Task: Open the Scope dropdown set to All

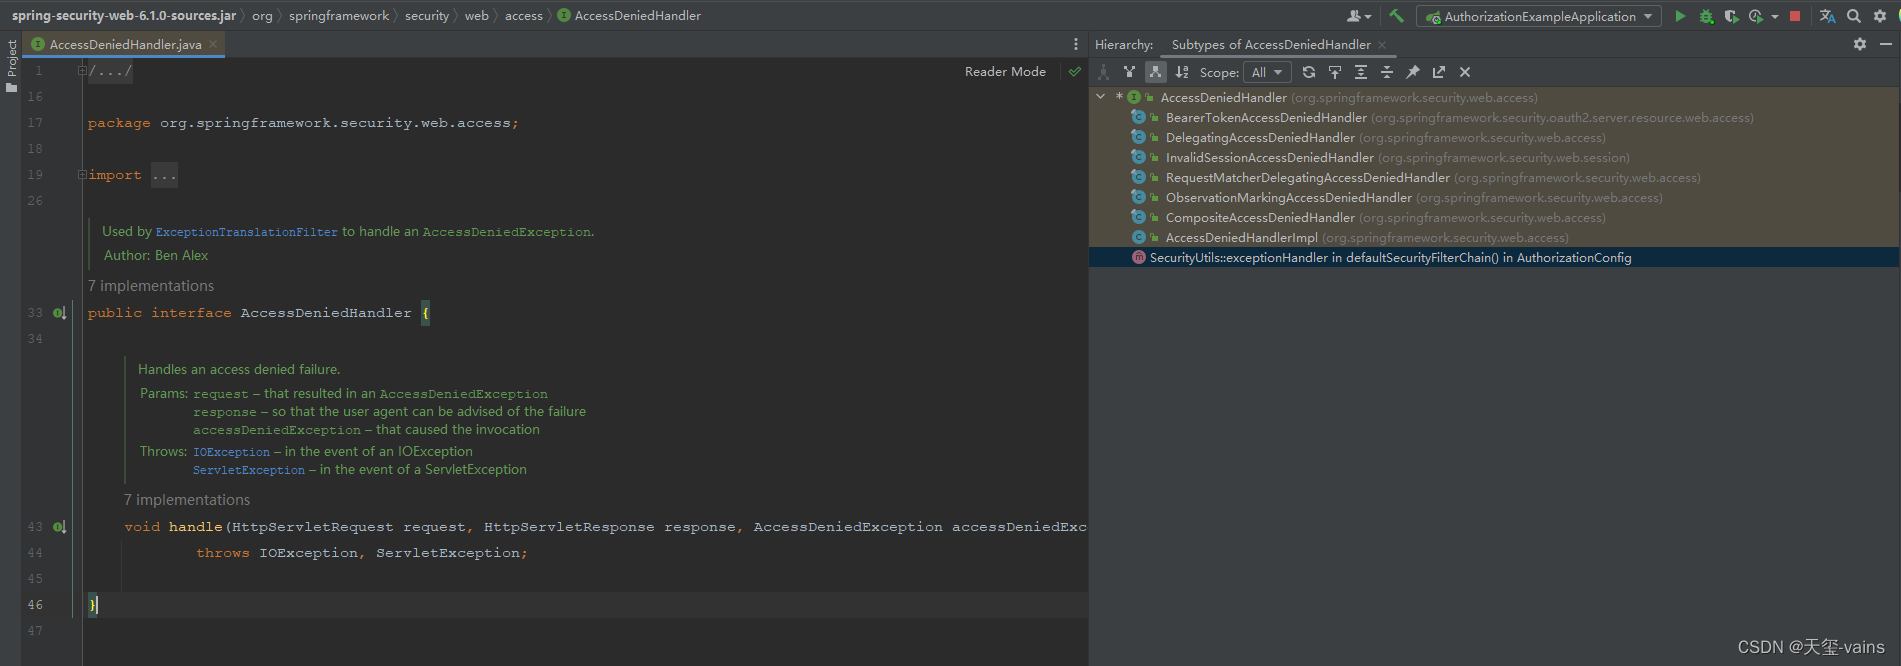Action: pyautogui.click(x=1267, y=72)
